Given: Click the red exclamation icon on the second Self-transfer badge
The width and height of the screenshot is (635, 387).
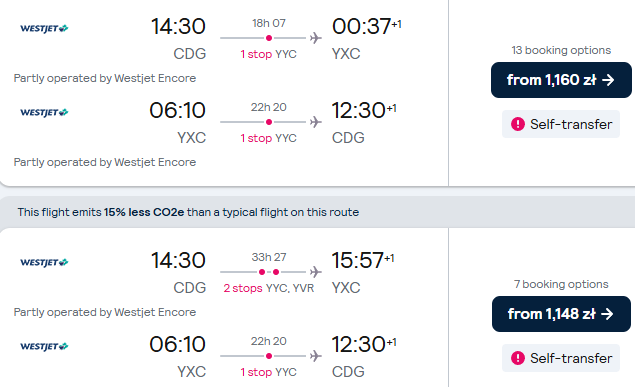Looking at the screenshot, I should pyautogui.click(x=518, y=358).
